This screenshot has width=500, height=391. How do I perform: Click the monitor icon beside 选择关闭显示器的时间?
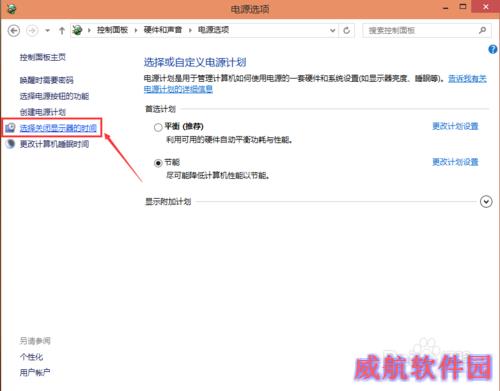point(10,128)
